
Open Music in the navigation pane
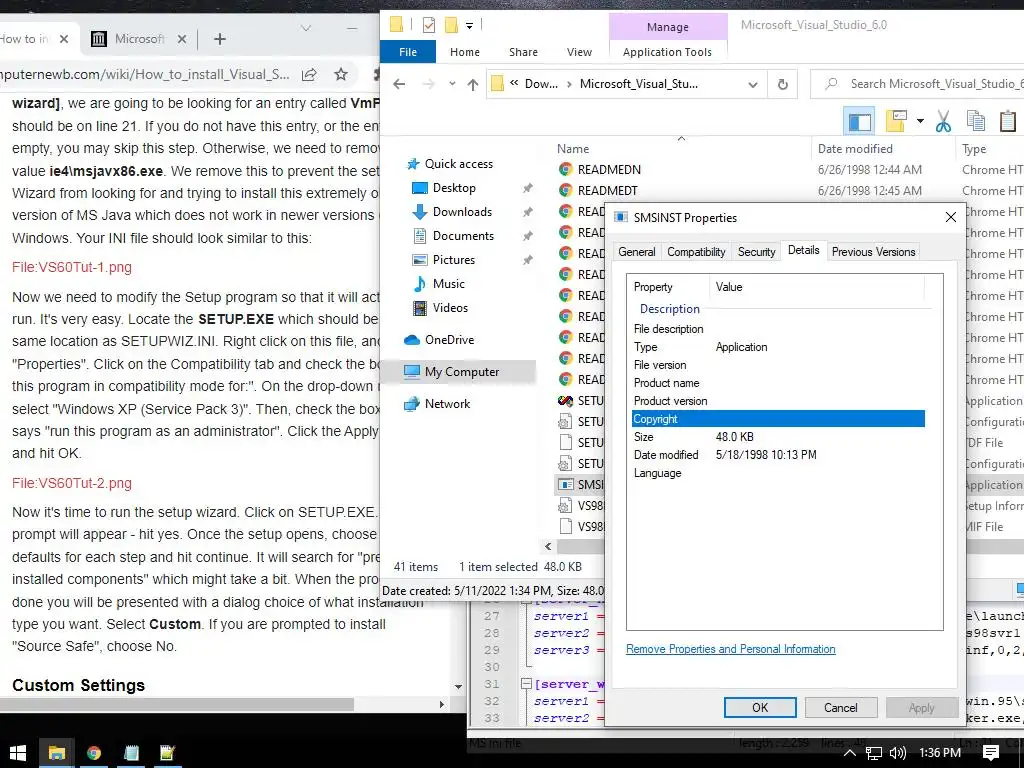(448, 283)
